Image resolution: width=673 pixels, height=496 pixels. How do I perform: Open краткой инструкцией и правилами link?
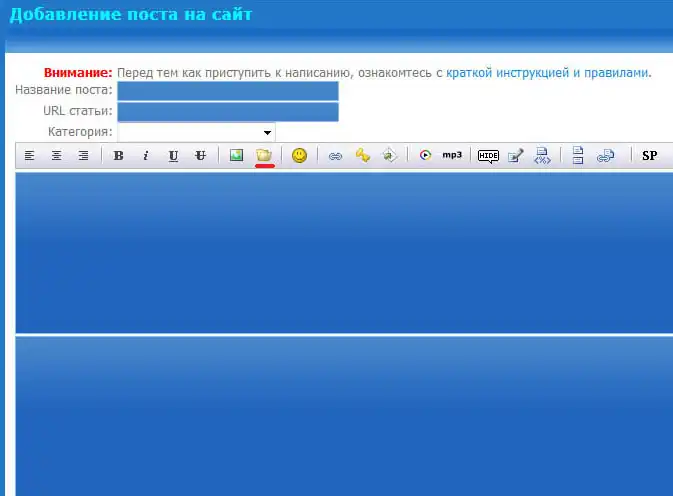[548, 73]
